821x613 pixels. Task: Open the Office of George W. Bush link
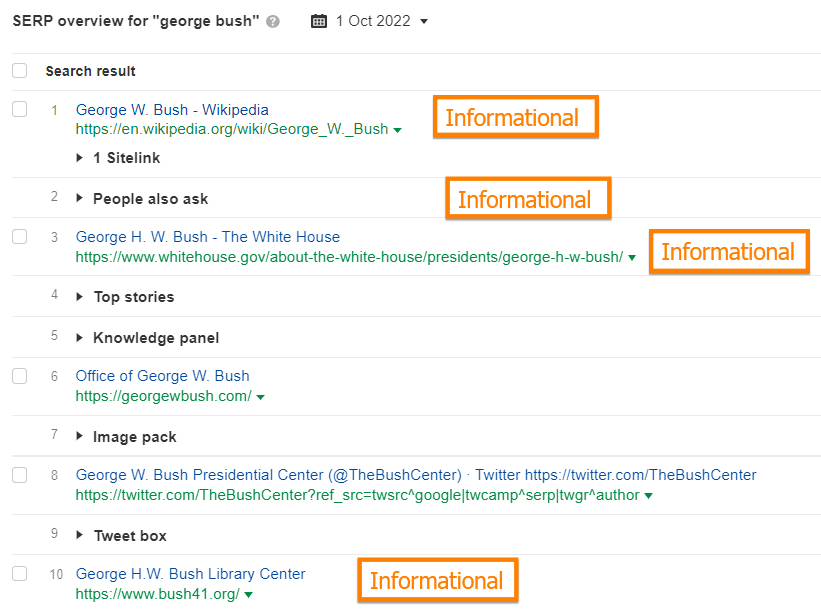[162, 376]
